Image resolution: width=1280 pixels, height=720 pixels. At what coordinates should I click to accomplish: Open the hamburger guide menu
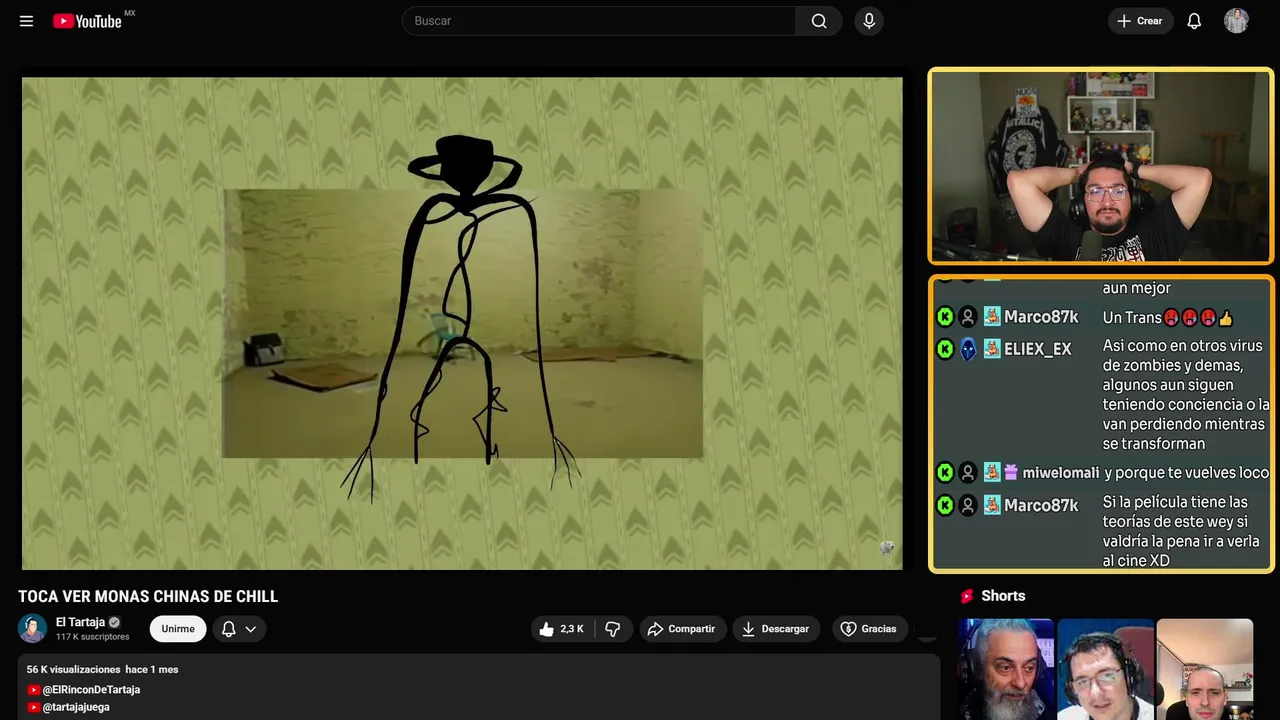click(x=26, y=21)
